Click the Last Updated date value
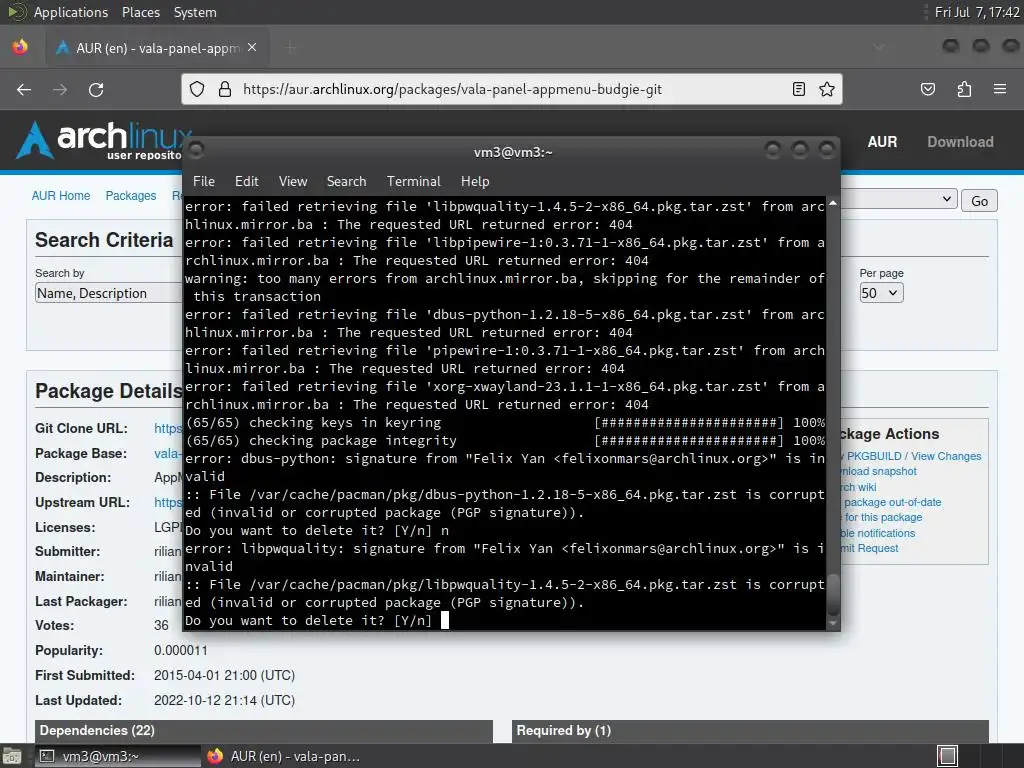Viewport: 1024px width, 768px height. click(x=224, y=700)
